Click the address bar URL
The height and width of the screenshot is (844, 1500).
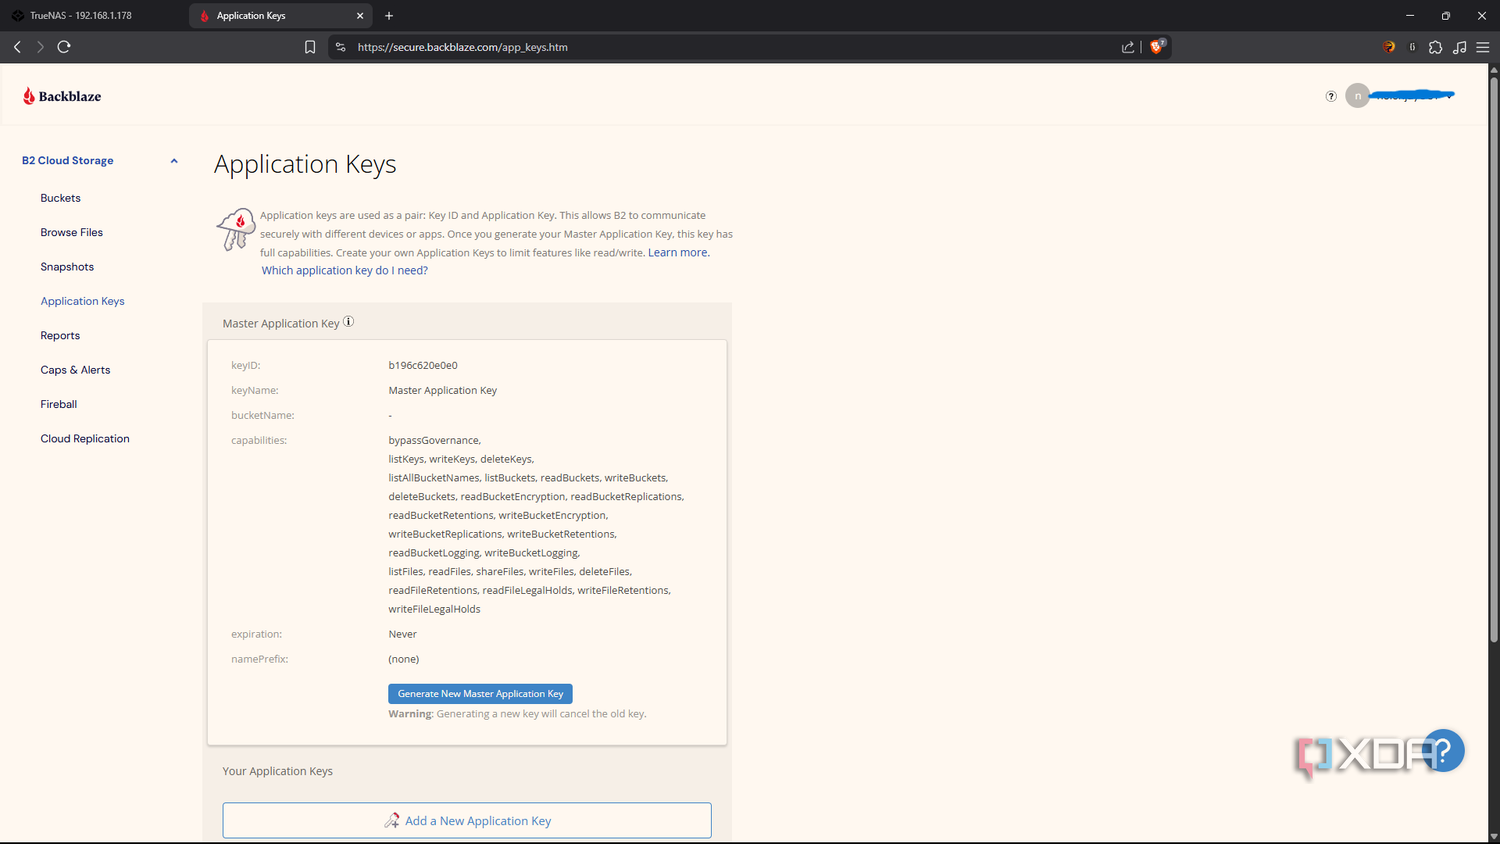(x=463, y=47)
